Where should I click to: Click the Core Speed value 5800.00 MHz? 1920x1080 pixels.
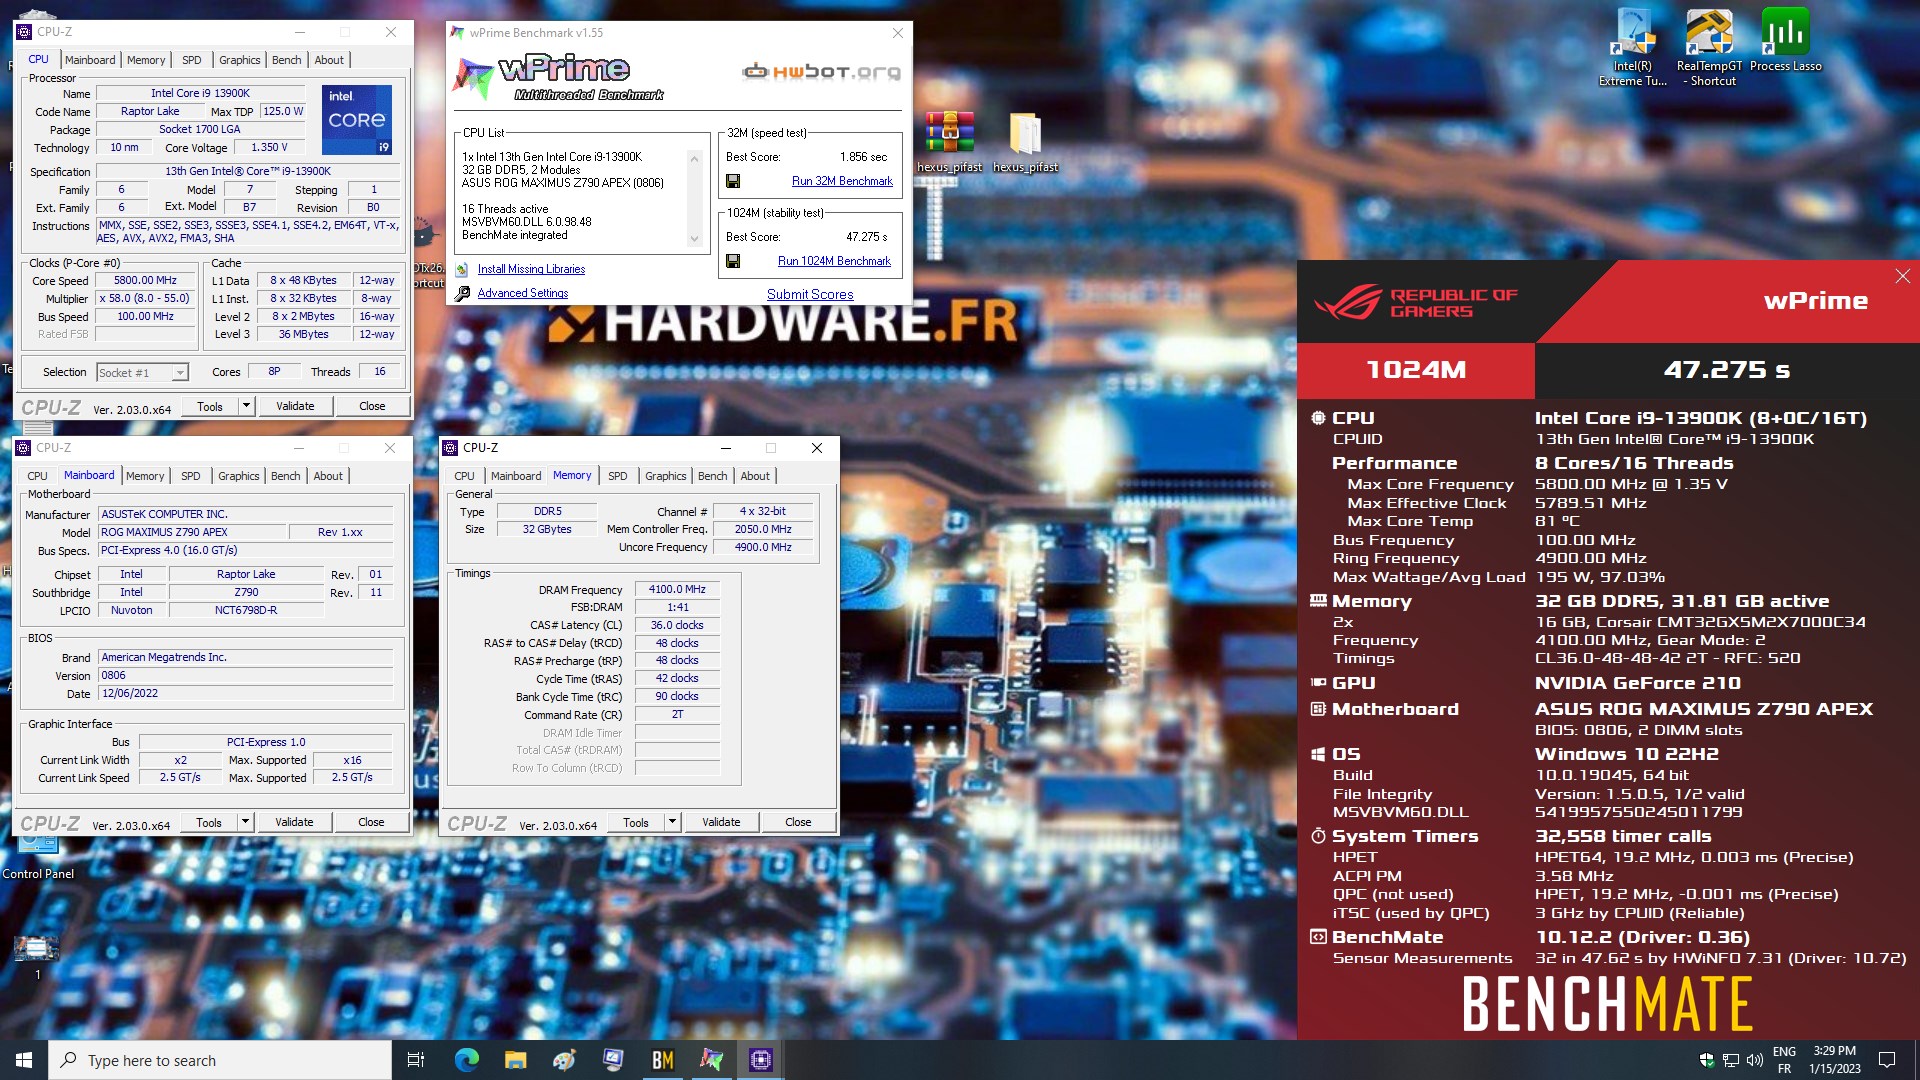145,281
